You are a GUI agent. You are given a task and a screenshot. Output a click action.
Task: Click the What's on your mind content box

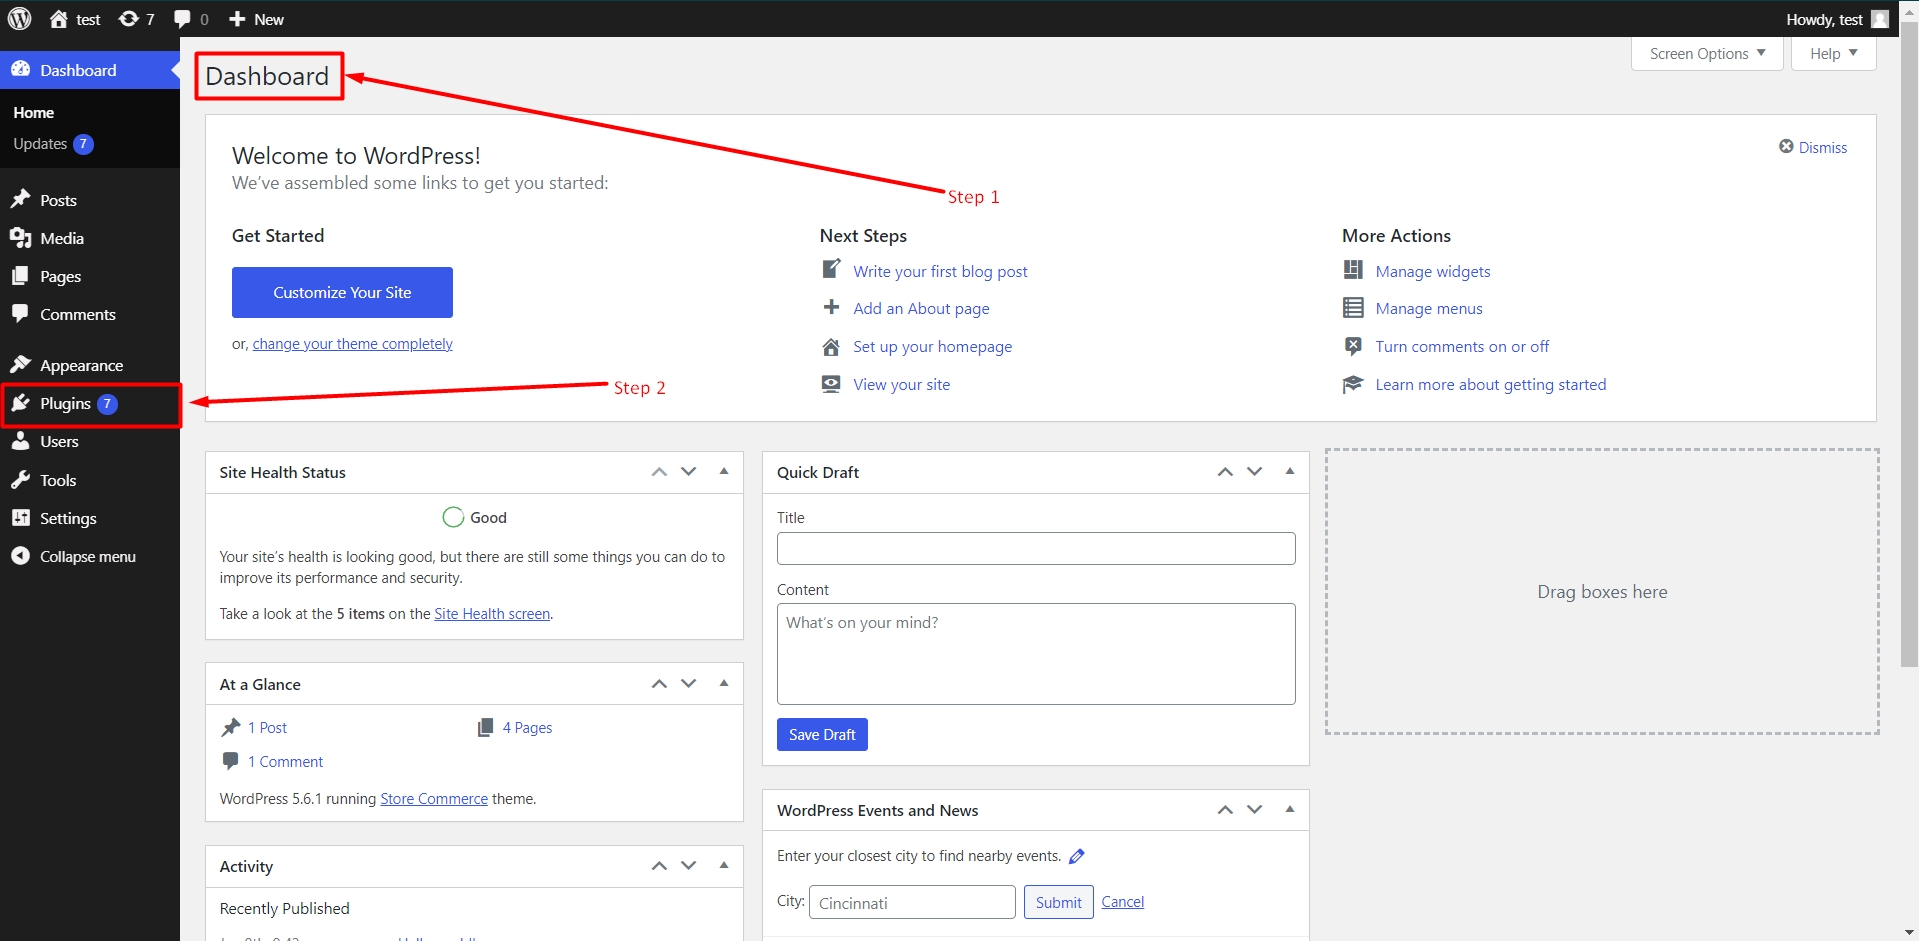1036,654
